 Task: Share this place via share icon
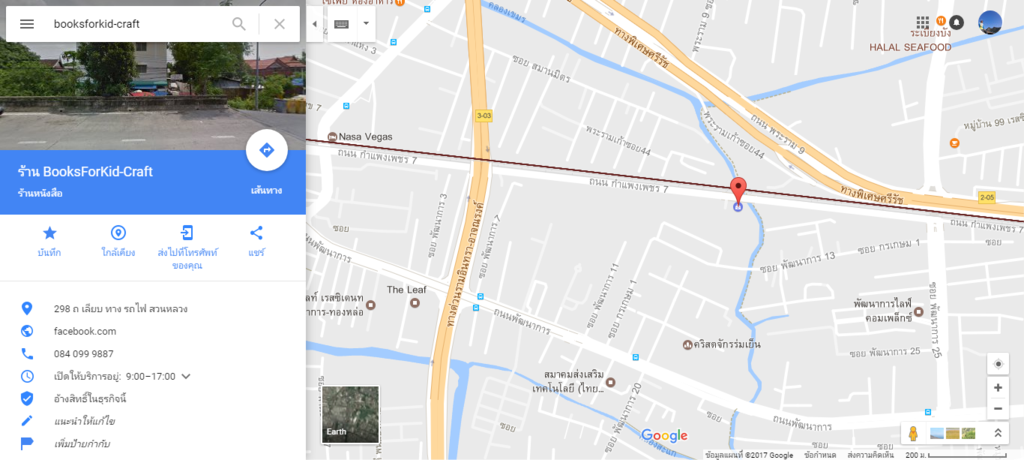(x=256, y=233)
